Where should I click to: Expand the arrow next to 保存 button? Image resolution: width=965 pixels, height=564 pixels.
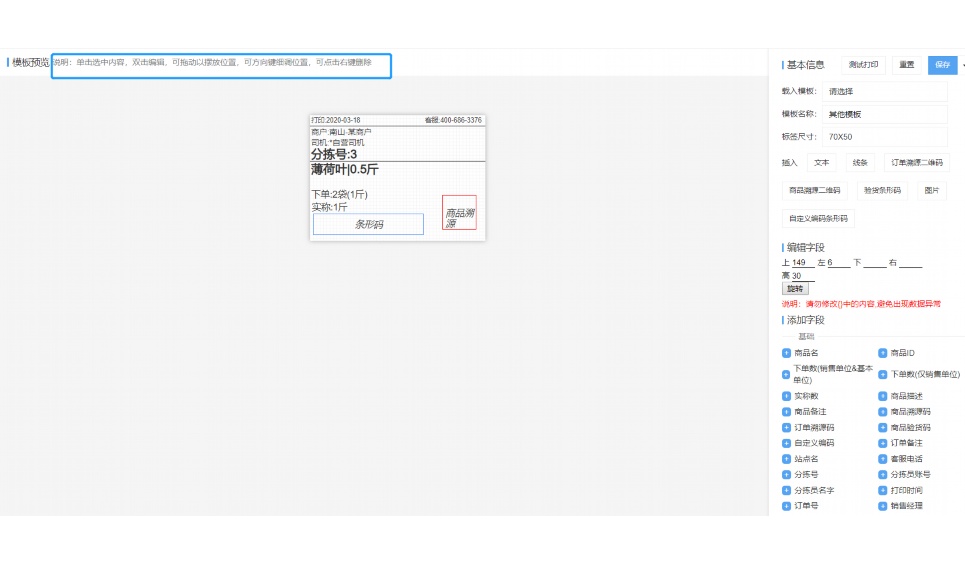click(x=962, y=65)
